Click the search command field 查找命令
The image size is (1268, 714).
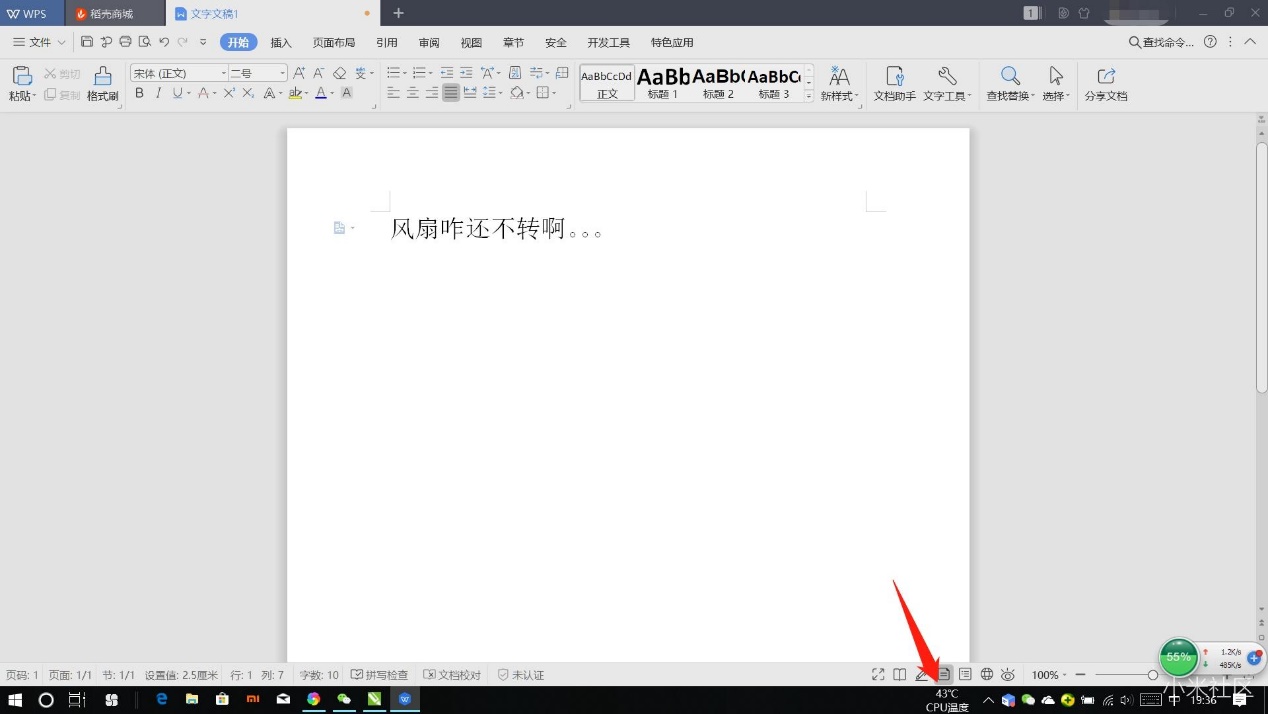point(1161,42)
